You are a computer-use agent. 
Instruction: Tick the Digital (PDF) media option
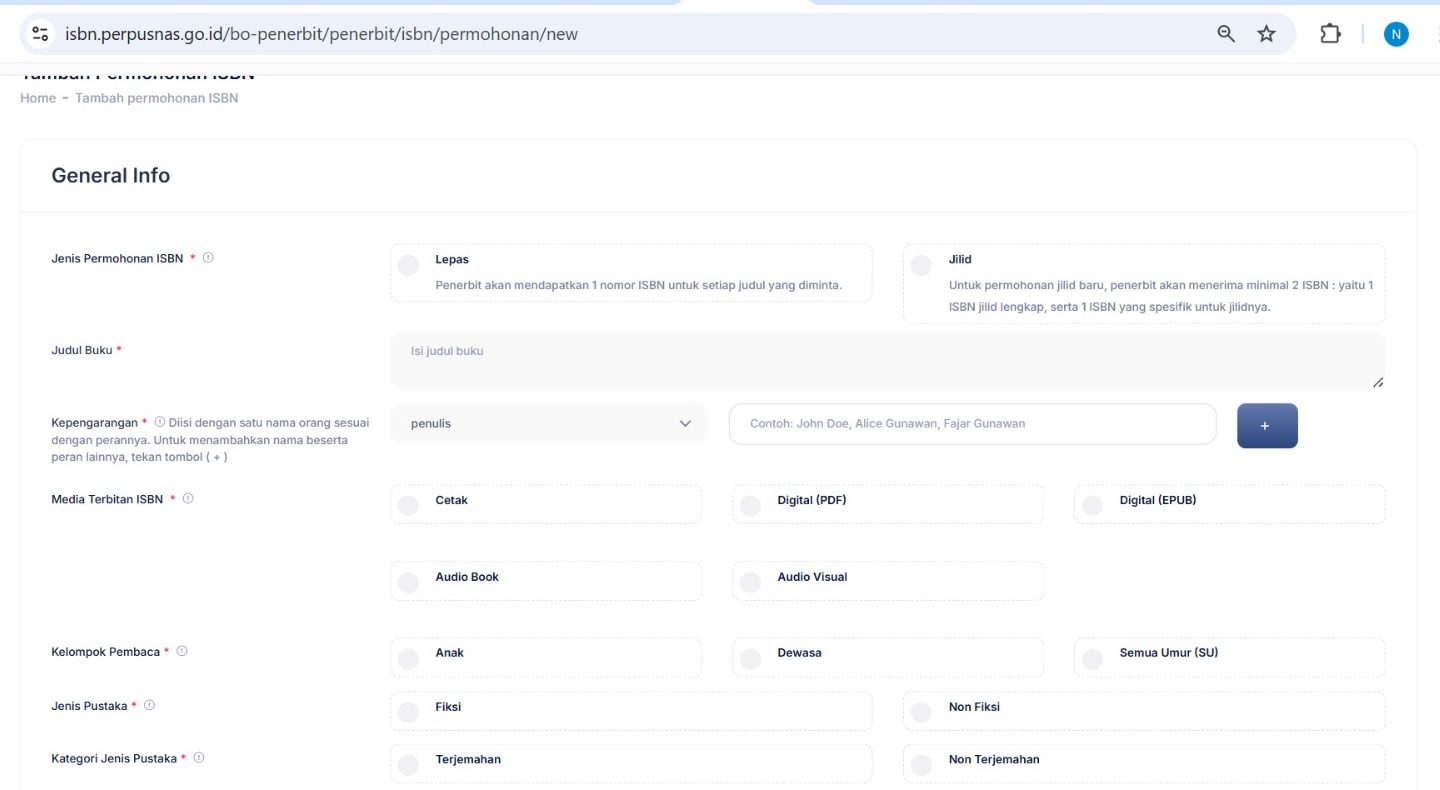point(750,506)
